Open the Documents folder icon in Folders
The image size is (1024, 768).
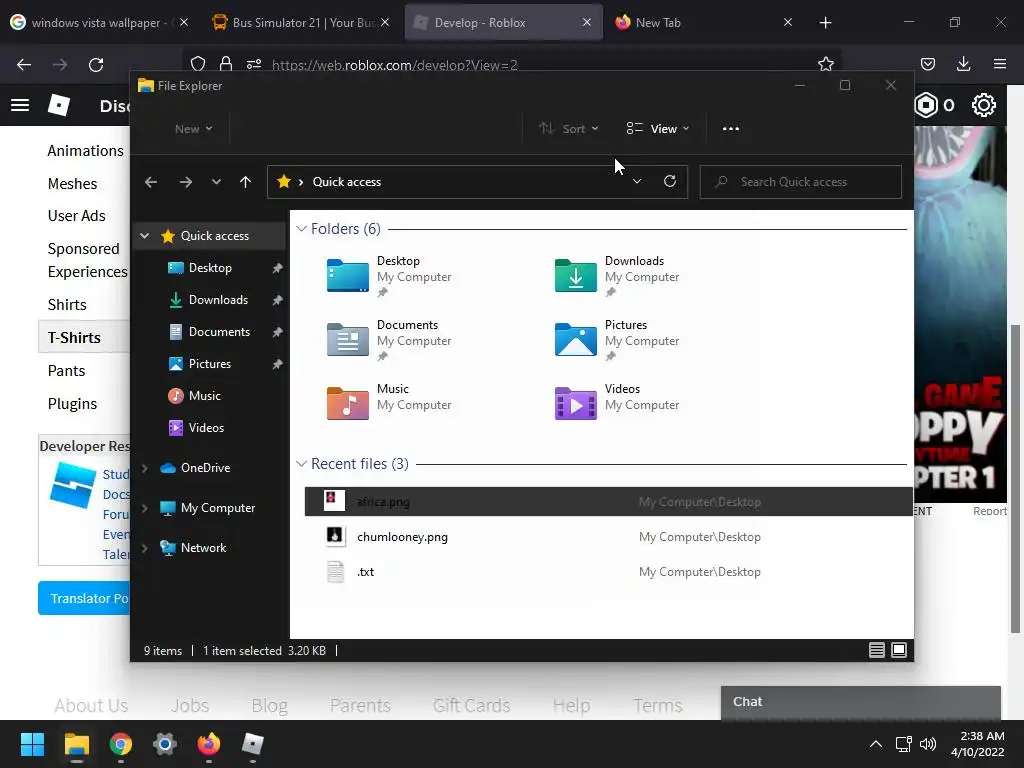tap(347, 339)
